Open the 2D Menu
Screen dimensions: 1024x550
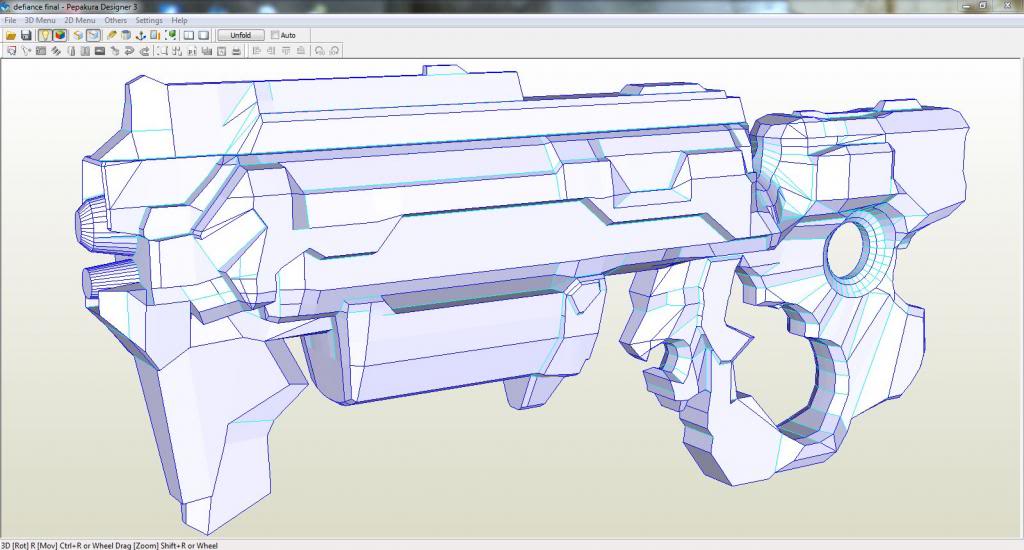(x=80, y=20)
